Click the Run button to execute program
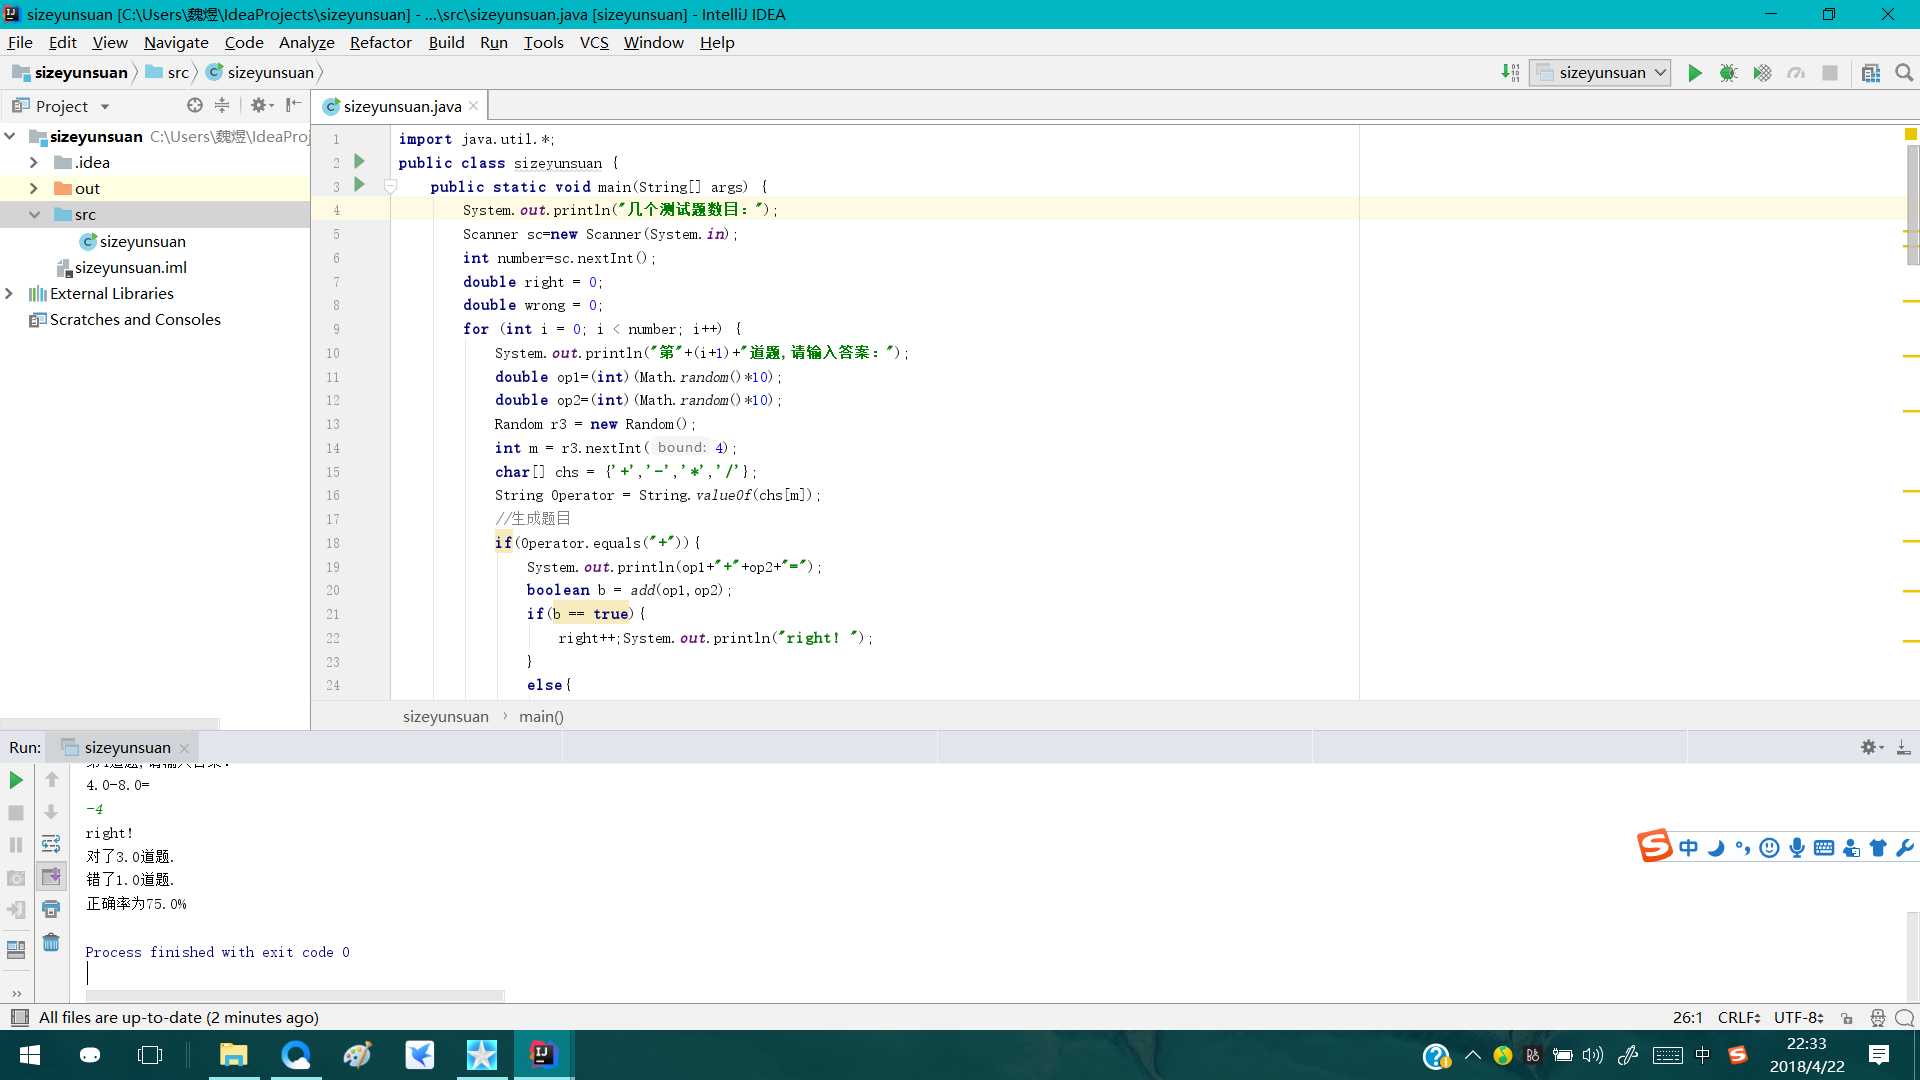1920x1080 pixels. (1695, 73)
